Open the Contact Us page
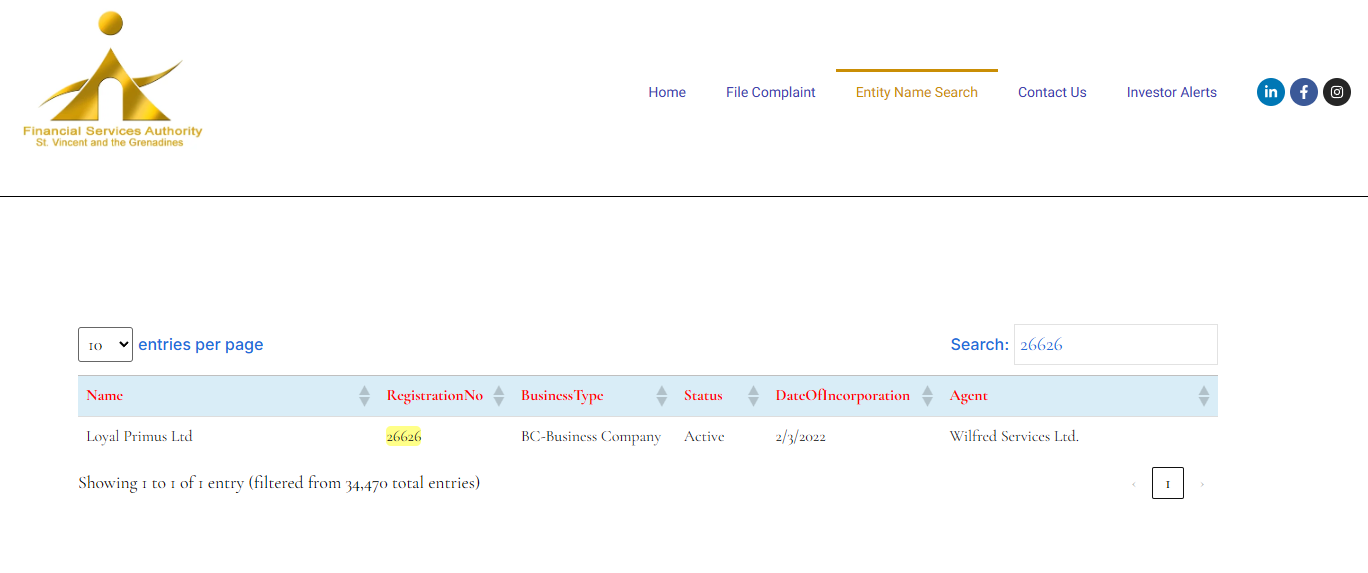 click(x=1052, y=92)
